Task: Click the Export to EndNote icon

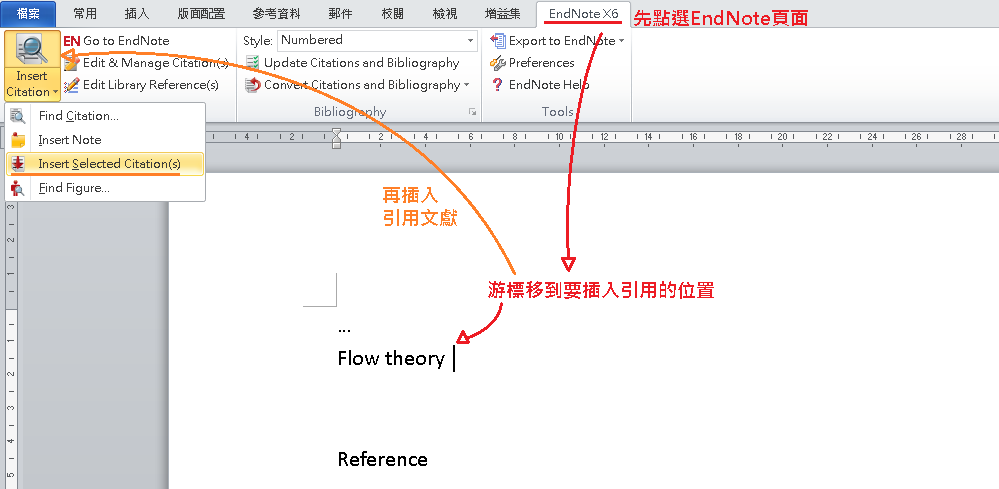Action: click(498, 41)
